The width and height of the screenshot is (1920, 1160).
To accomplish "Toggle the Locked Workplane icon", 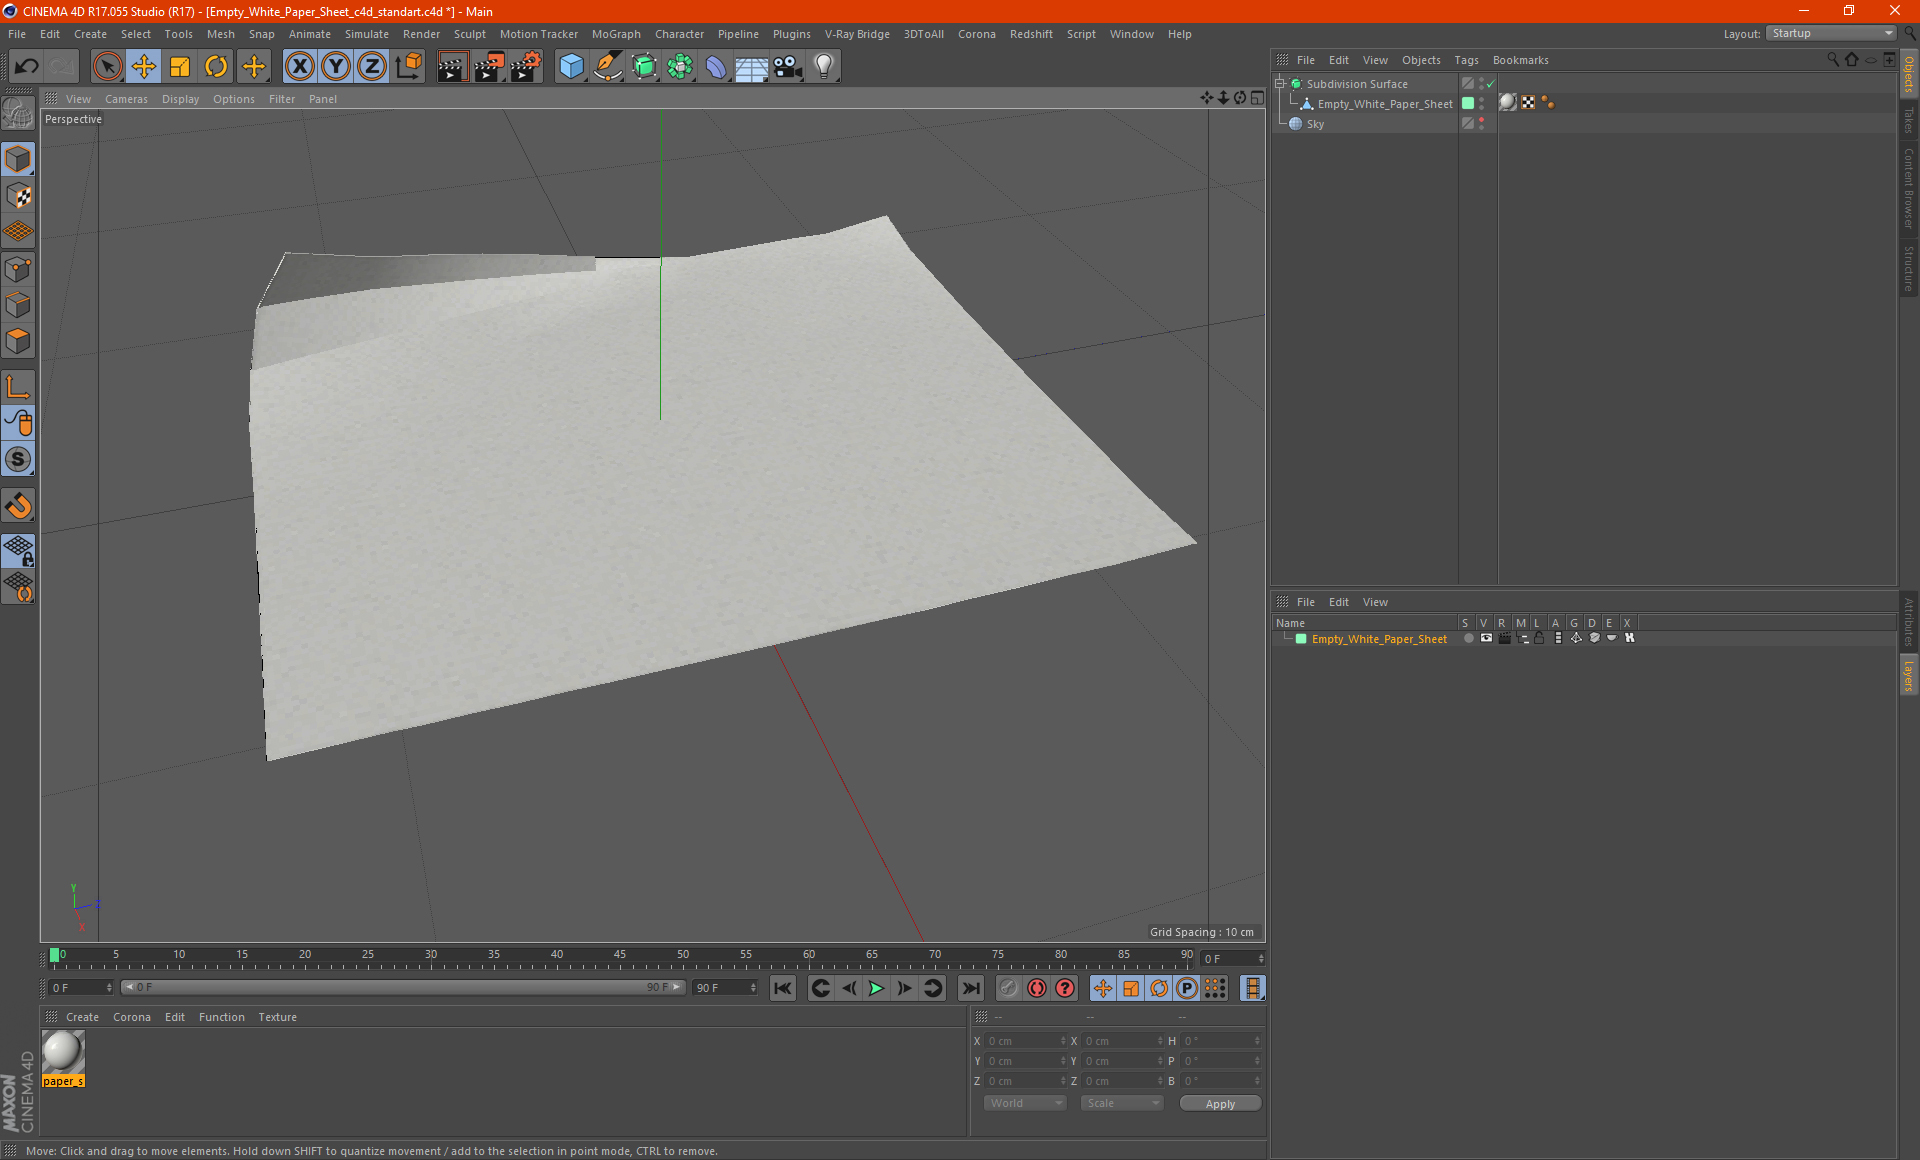I will pyautogui.click(x=18, y=550).
